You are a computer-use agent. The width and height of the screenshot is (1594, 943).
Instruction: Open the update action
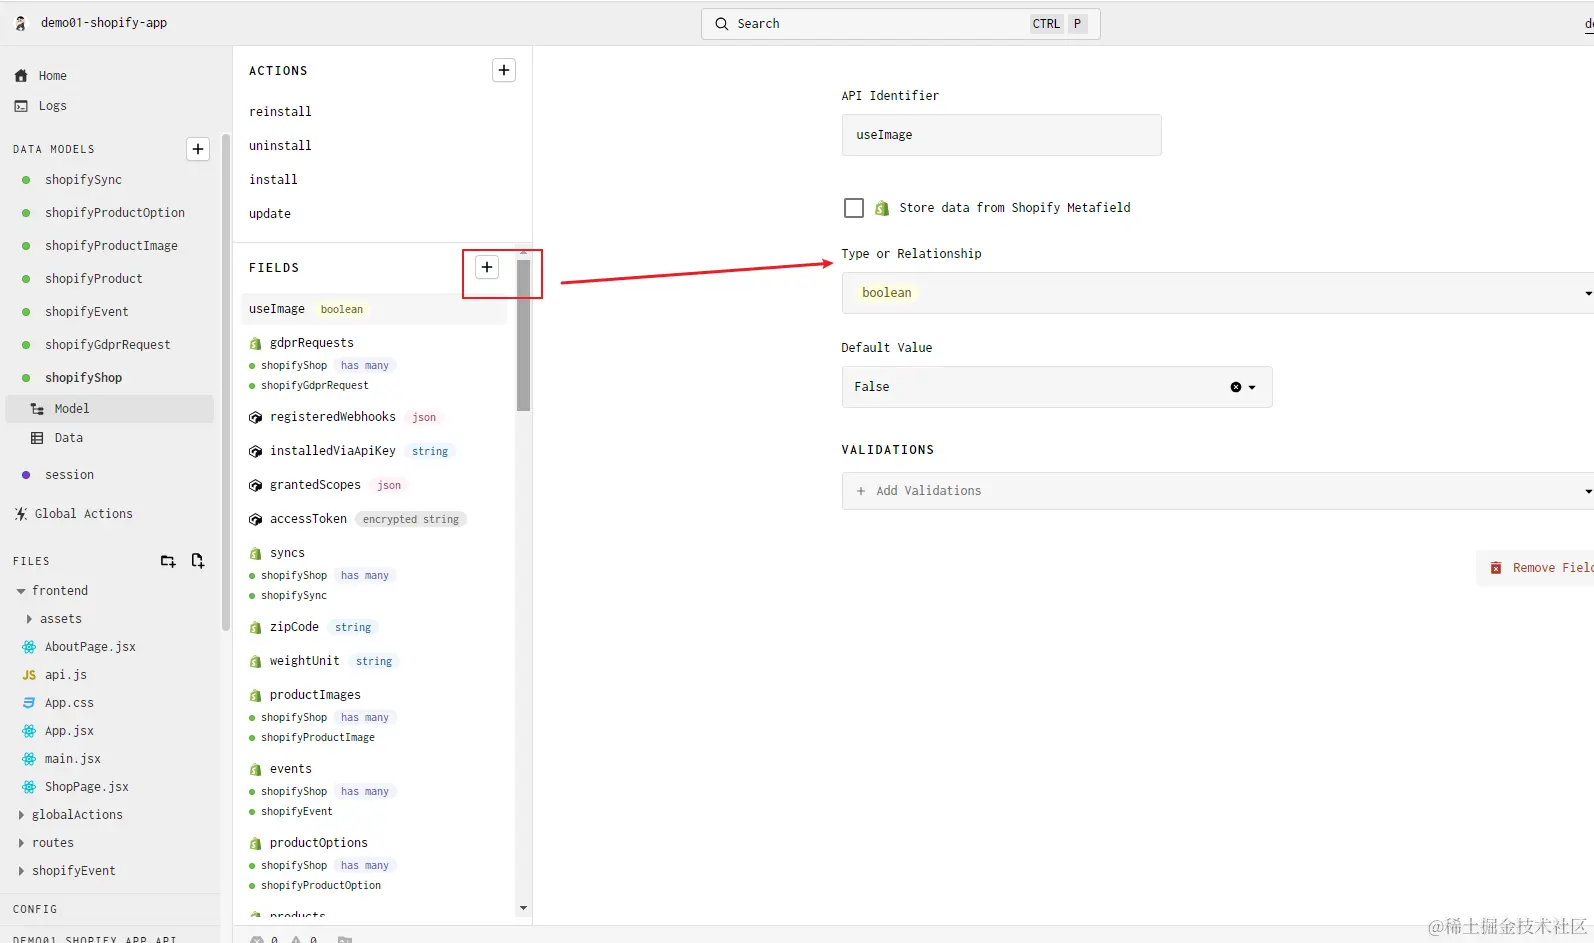[x=270, y=214]
